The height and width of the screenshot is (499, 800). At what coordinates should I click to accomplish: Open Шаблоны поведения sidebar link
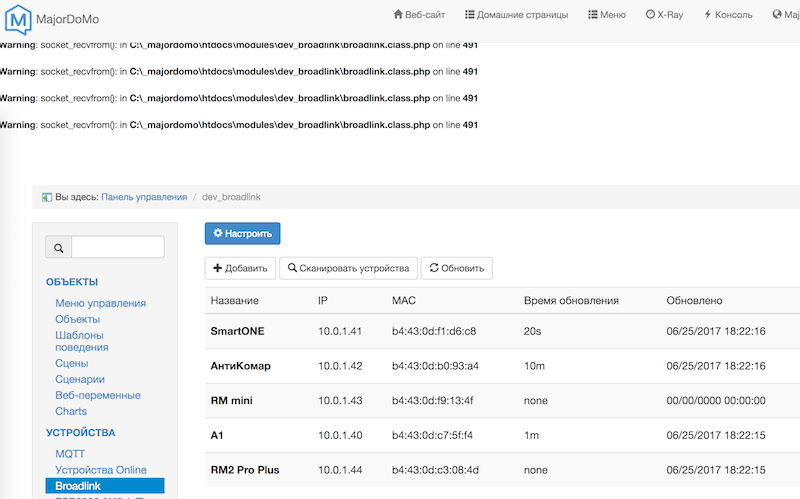tap(82, 341)
